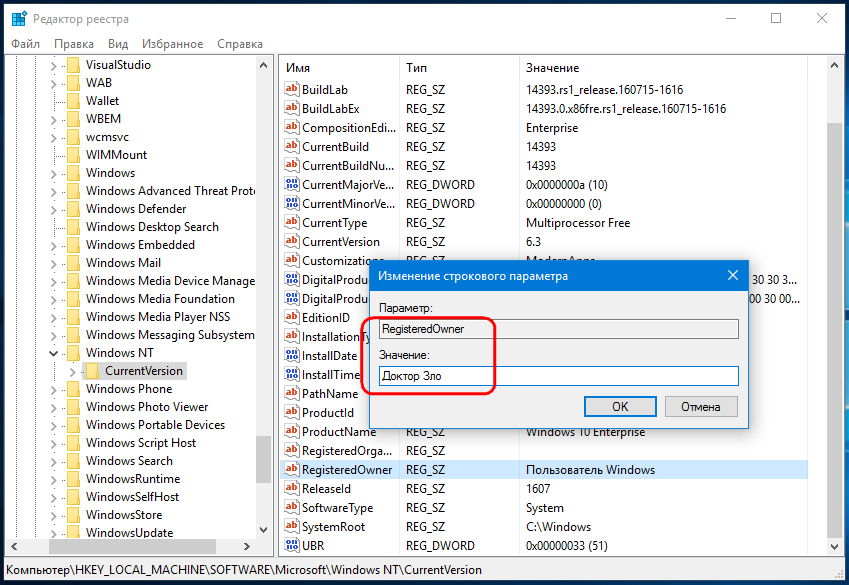Click the Windows Defender folder icon
849x585 pixels.
tap(73, 209)
